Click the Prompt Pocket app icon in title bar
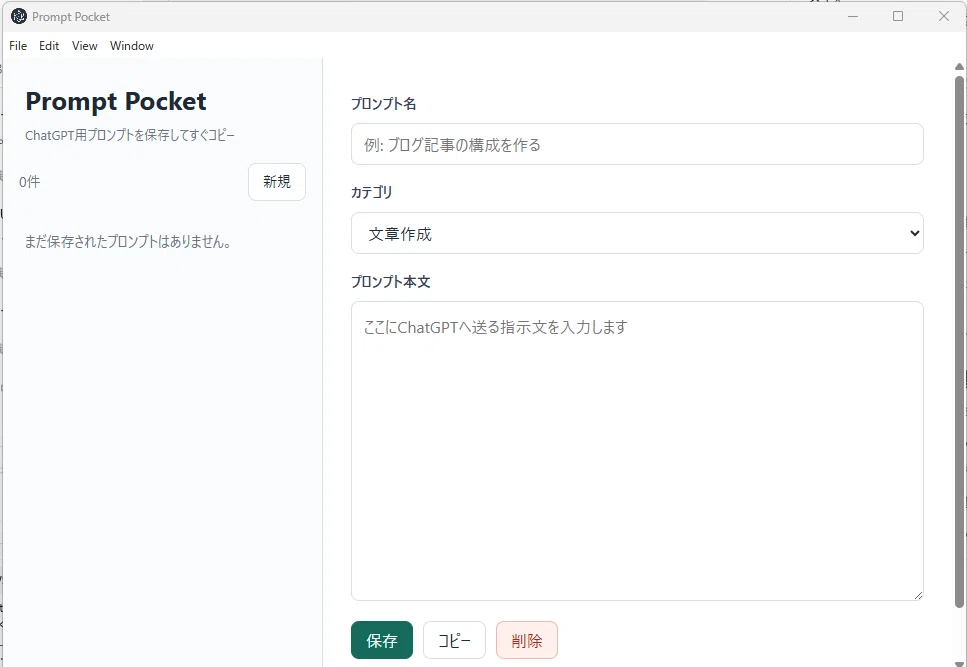Viewport: 967px width, 667px height. [19, 17]
